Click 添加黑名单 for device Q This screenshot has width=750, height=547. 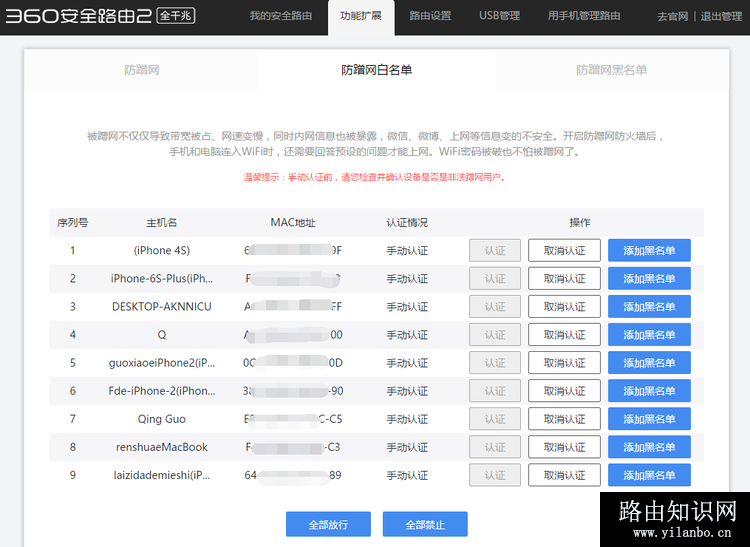pos(649,335)
